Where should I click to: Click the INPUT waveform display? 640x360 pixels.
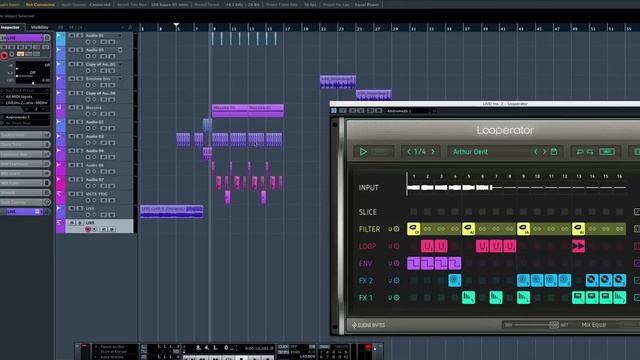click(516, 188)
